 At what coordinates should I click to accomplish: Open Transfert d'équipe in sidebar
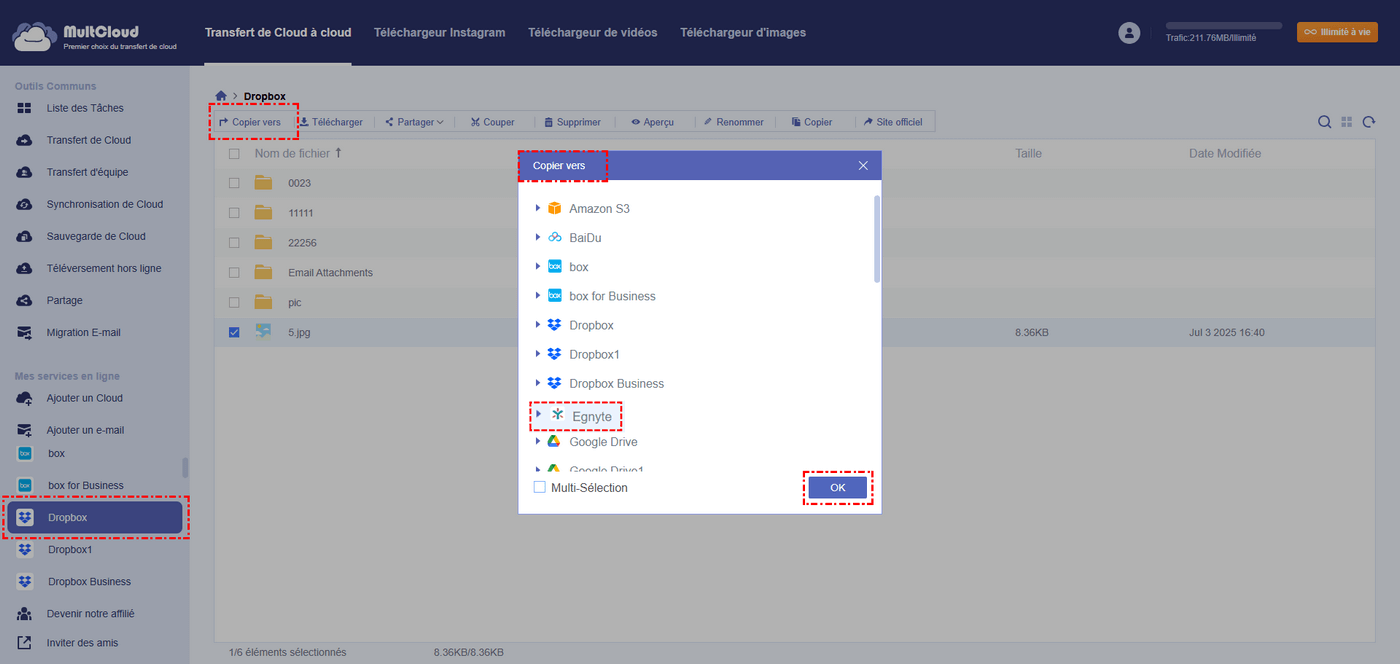(x=87, y=172)
